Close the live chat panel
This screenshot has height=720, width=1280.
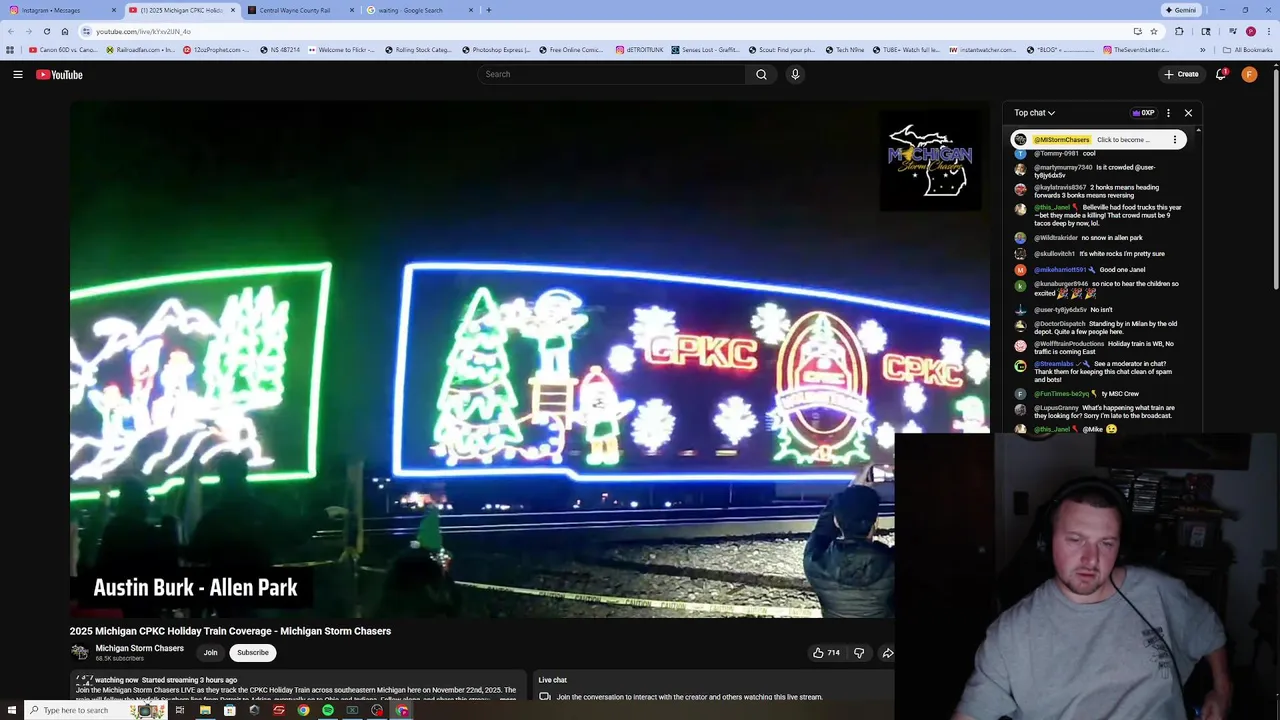(1188, 113)
